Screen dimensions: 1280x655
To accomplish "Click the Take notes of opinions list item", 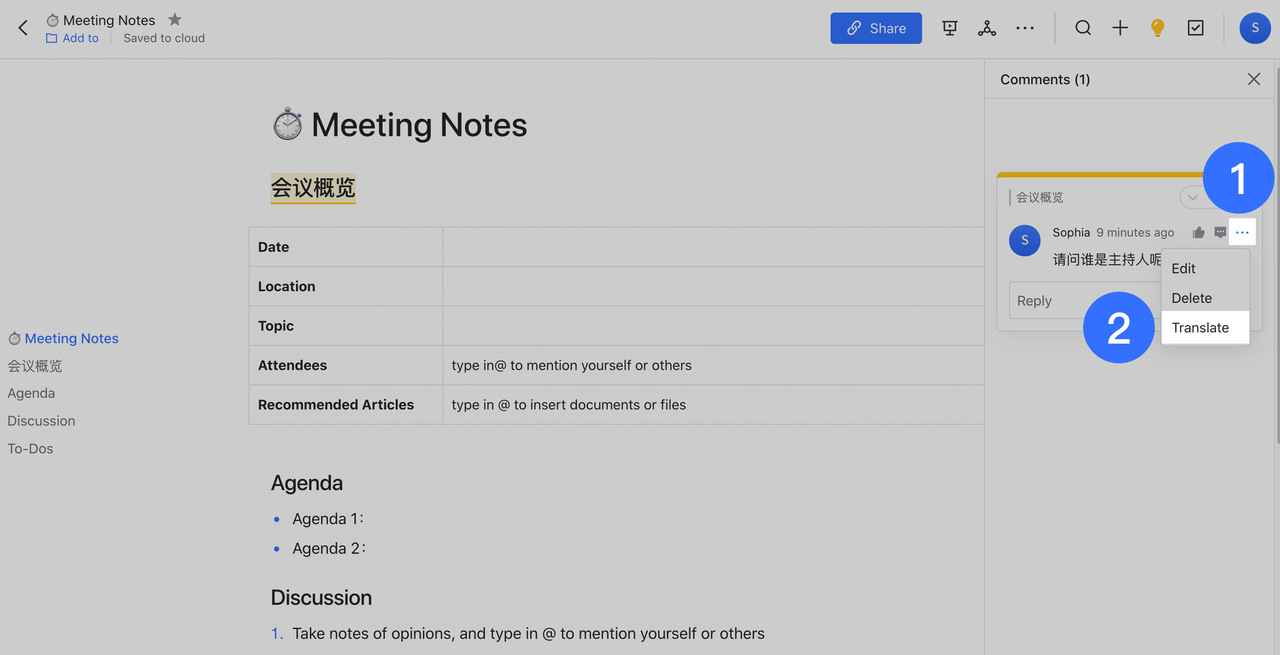I will (x=528, y=634).
